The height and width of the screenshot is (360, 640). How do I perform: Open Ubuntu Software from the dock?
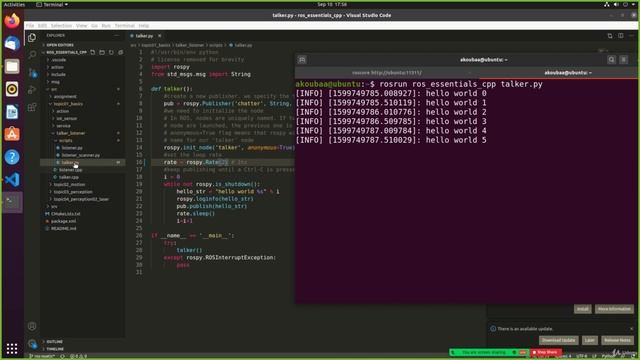[12, 134]
